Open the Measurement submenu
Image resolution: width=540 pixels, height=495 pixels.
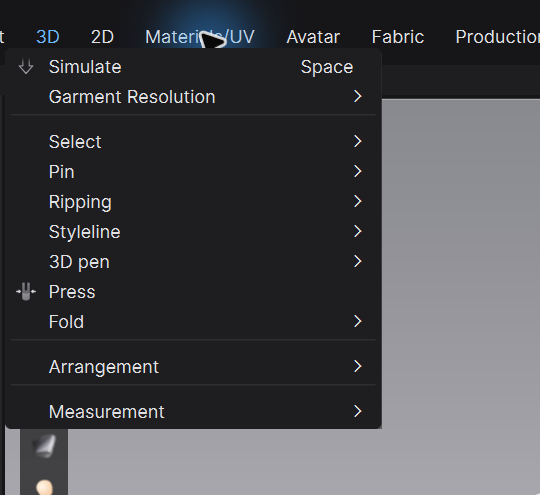pyautogui.click(x=194, y=412)
